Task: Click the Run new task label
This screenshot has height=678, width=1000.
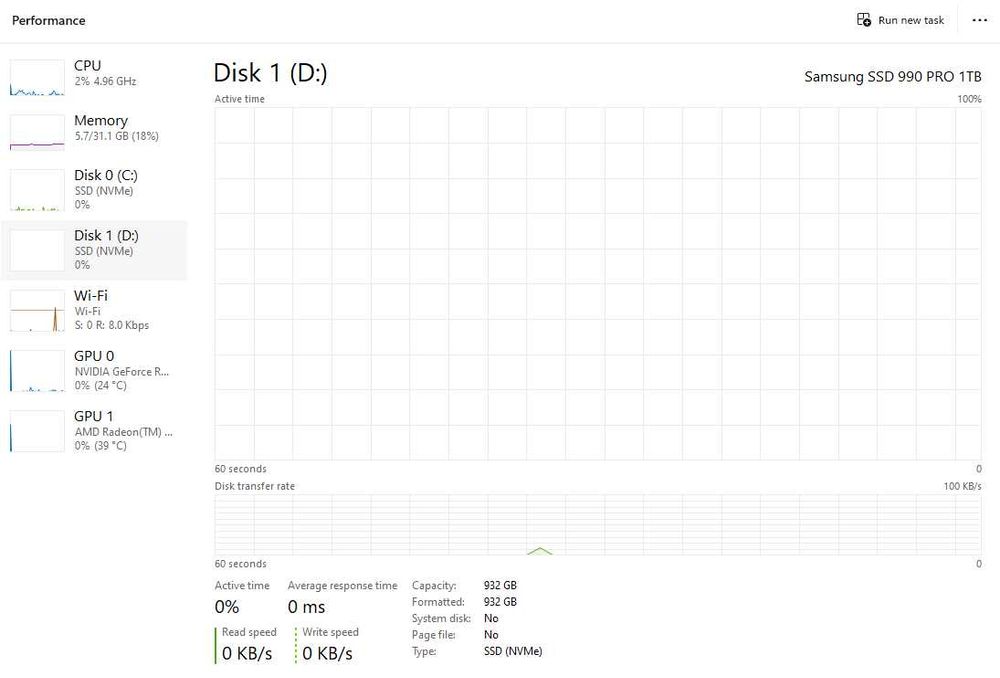Action: coord(911,20)
